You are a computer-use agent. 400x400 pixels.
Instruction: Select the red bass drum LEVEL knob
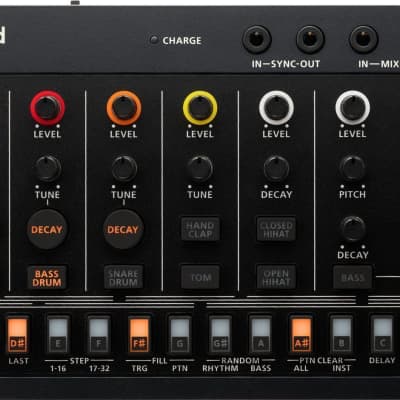pyautogui.click(x=47, y=108)
